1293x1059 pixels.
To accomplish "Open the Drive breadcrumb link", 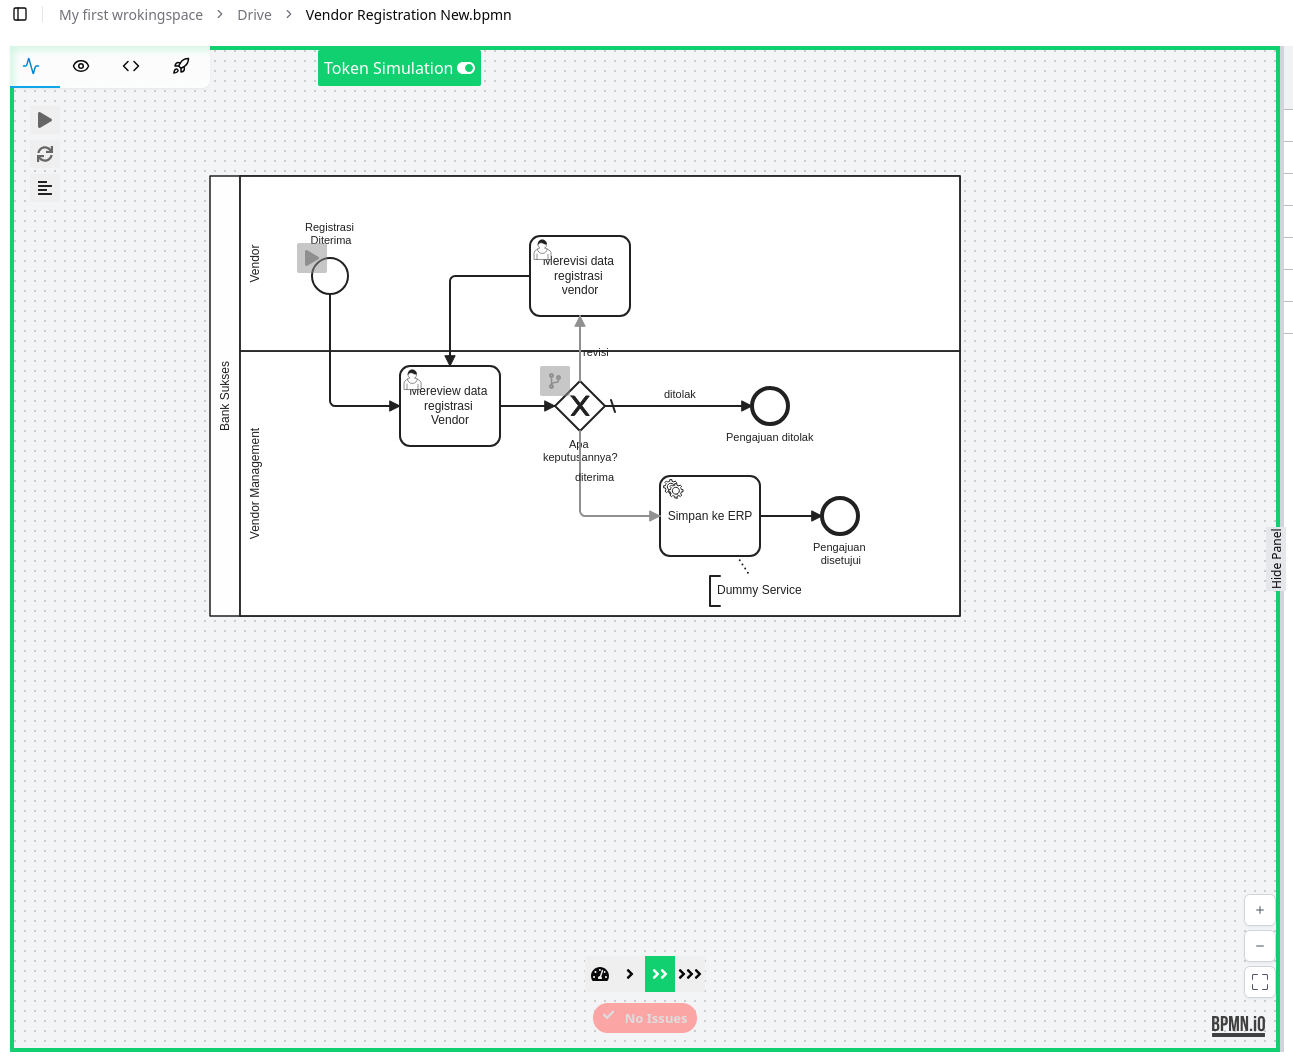I will (x=254, y=15).
